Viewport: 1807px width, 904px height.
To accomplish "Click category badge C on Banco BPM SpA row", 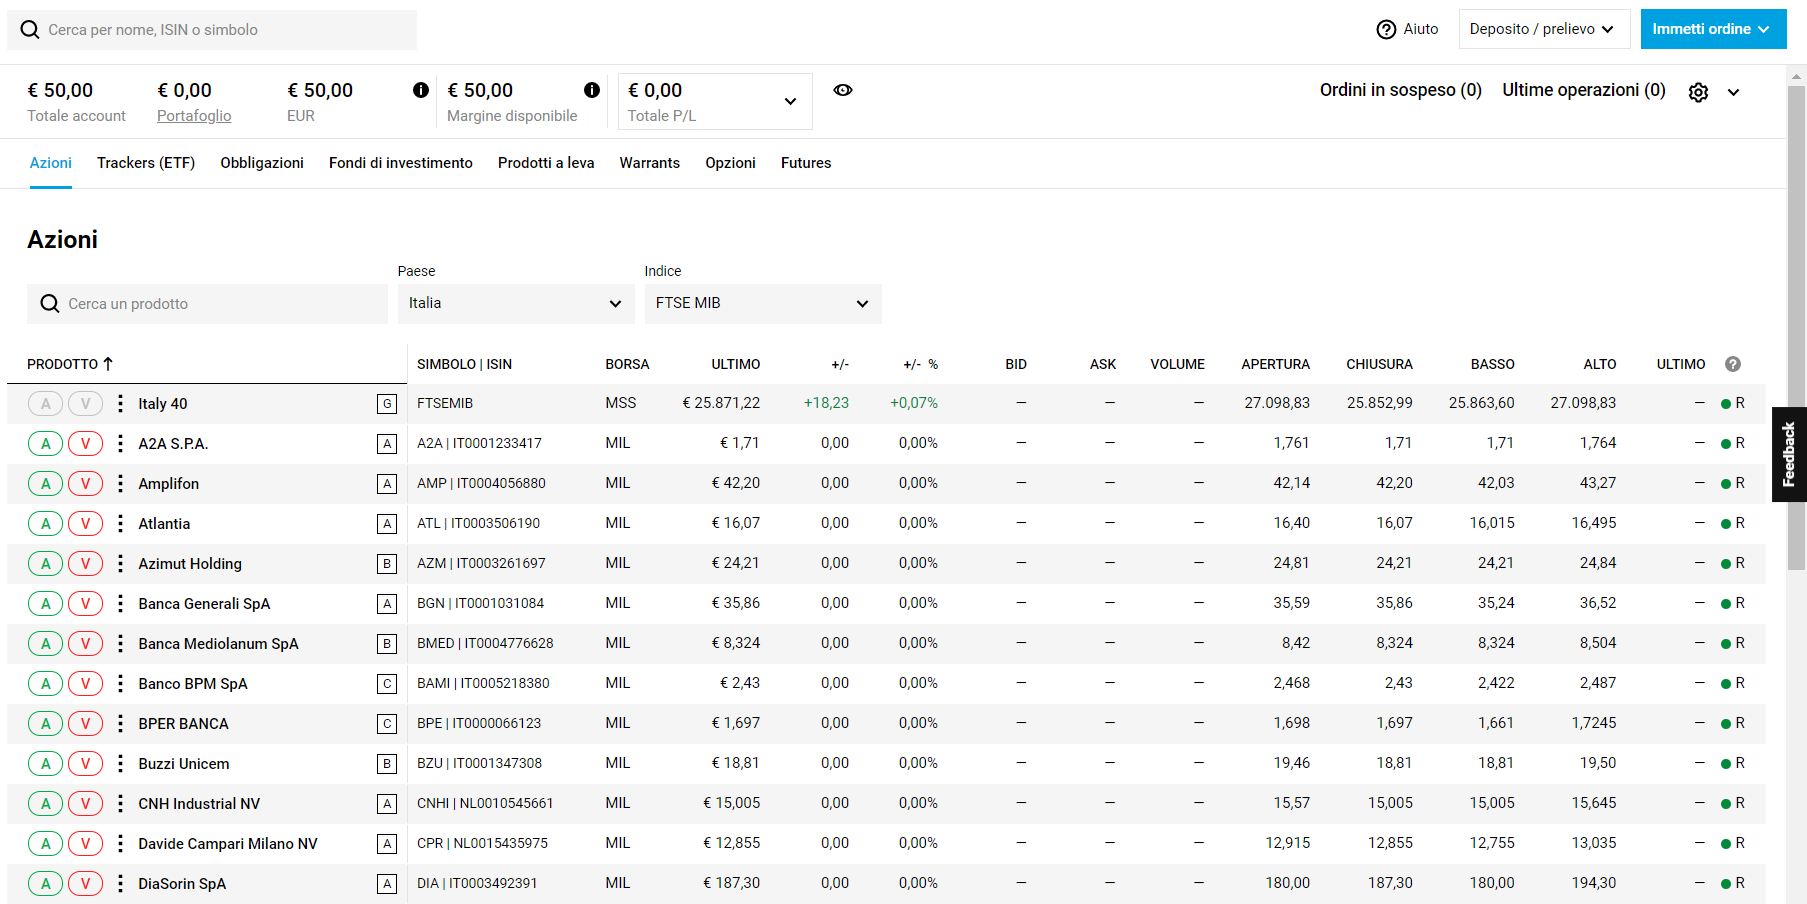I will [387, 684].
